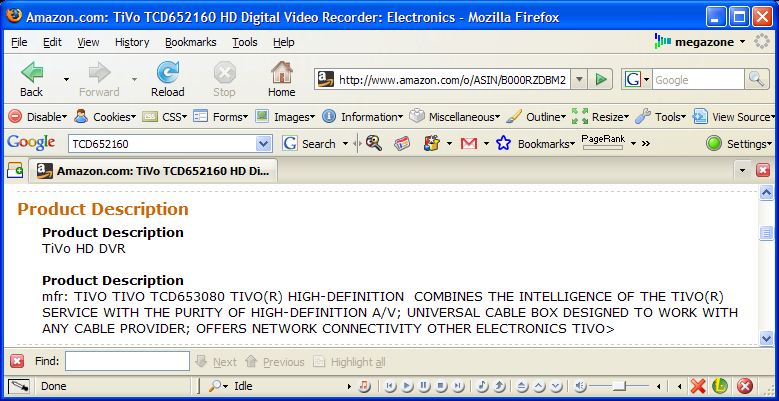
Task: Open the Bookmarks menu
Action: click(189, 42)
